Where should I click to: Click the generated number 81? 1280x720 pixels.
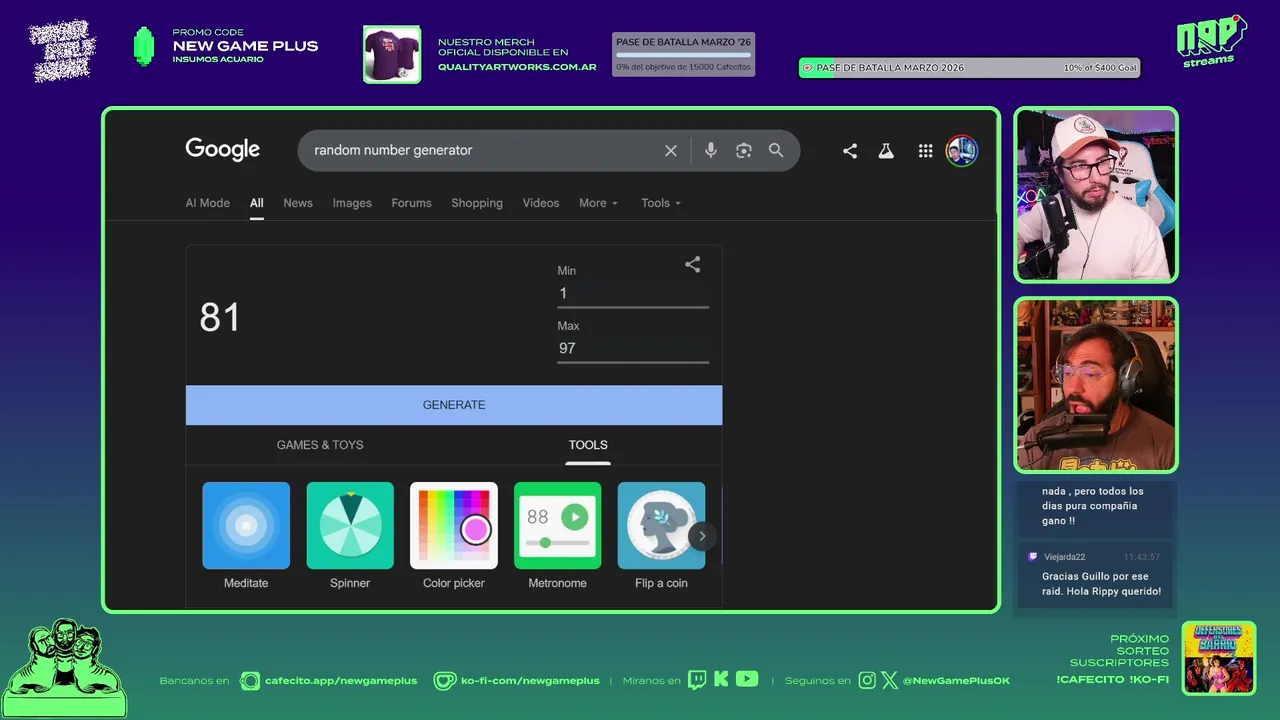[x=220, y=318]
